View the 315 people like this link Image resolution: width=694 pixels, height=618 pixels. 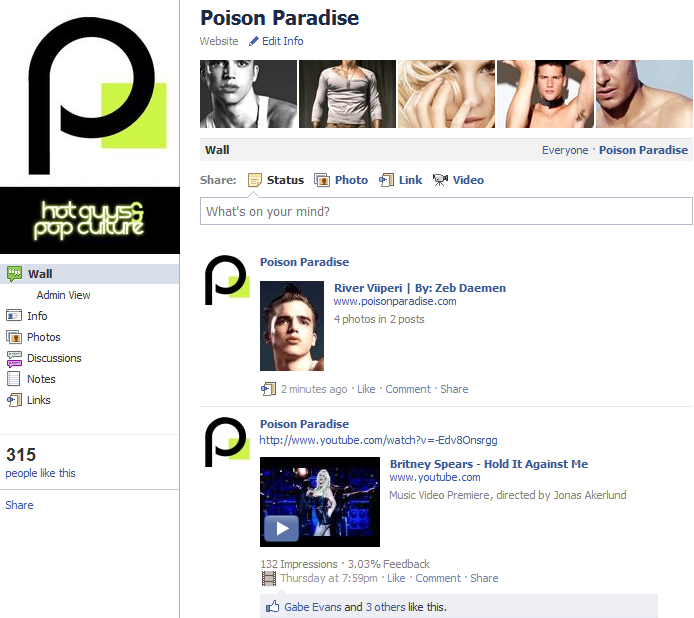coord(40,473)
